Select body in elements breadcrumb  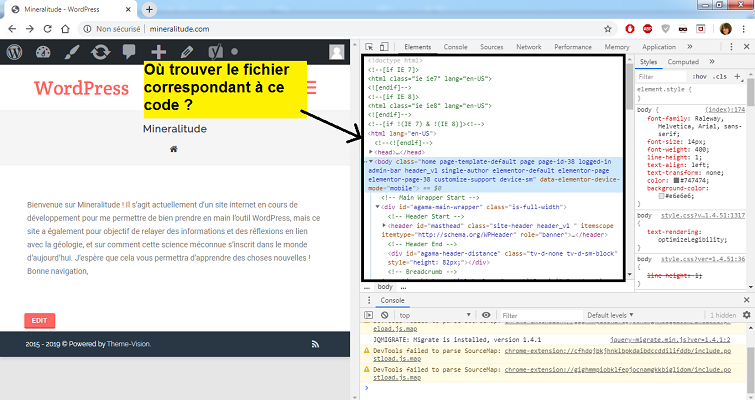click(x=385, y=287)
